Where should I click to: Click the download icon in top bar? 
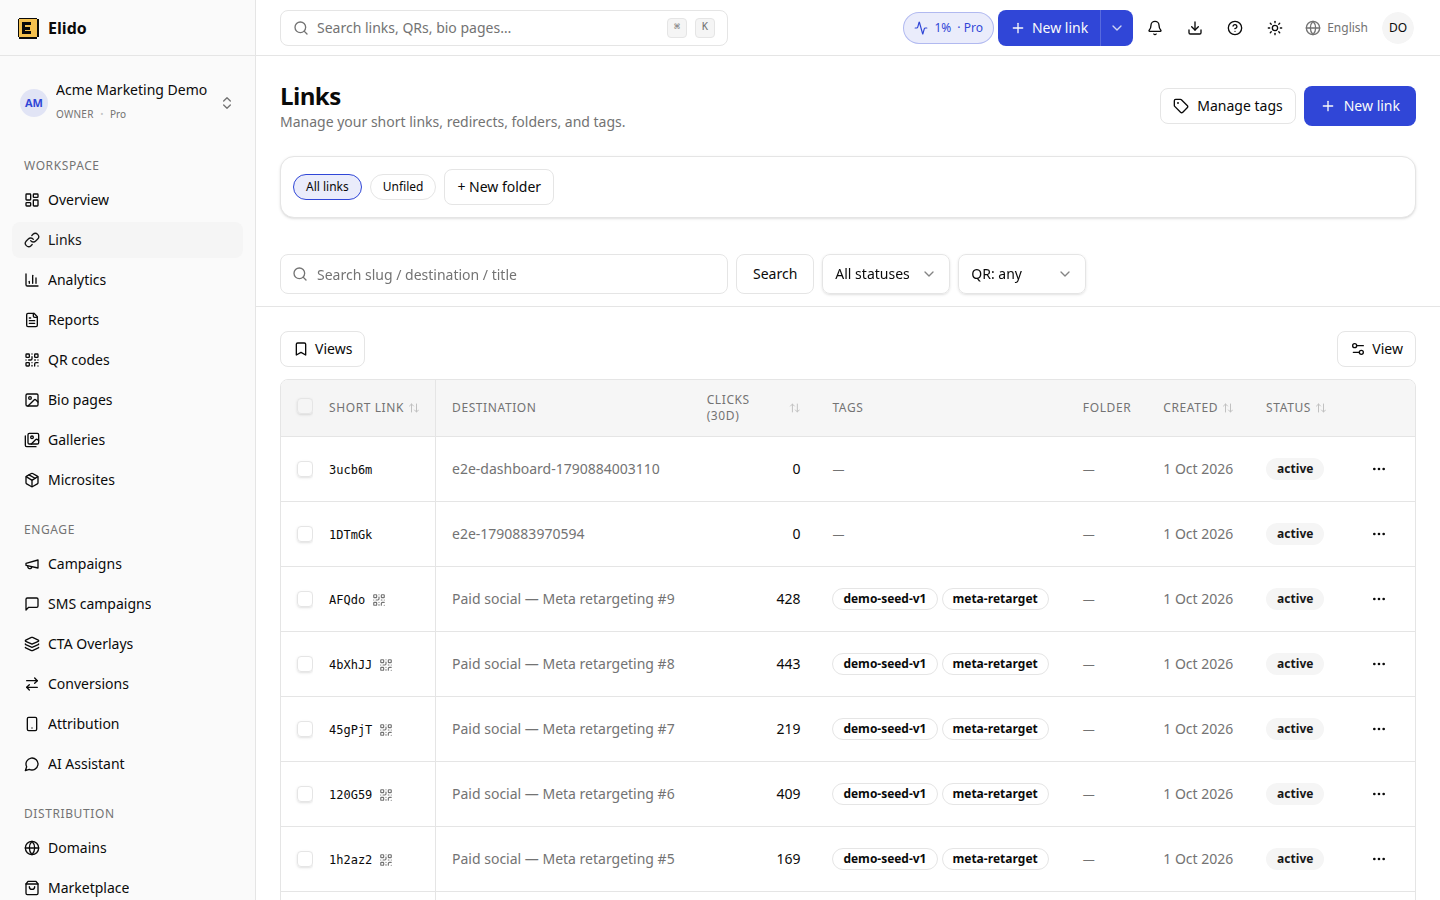[1195, 28]
